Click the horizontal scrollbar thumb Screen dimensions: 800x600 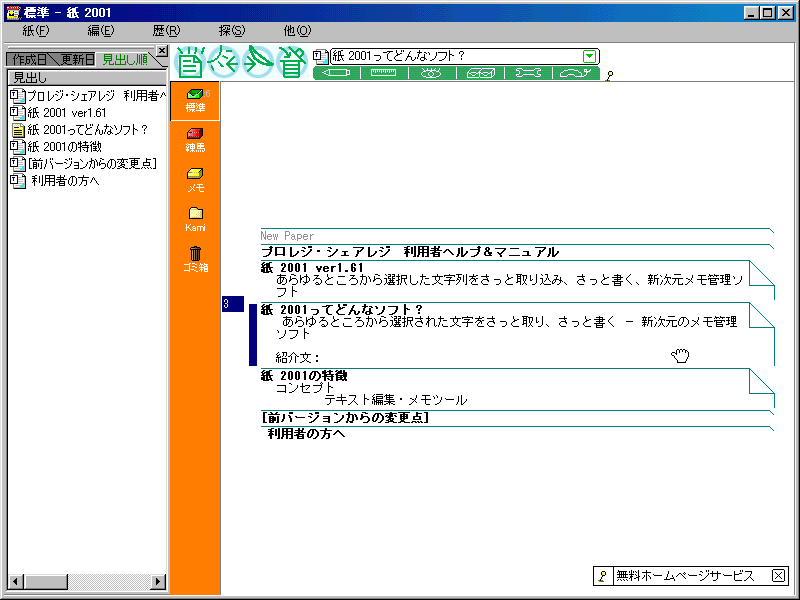tap(45, 581)
